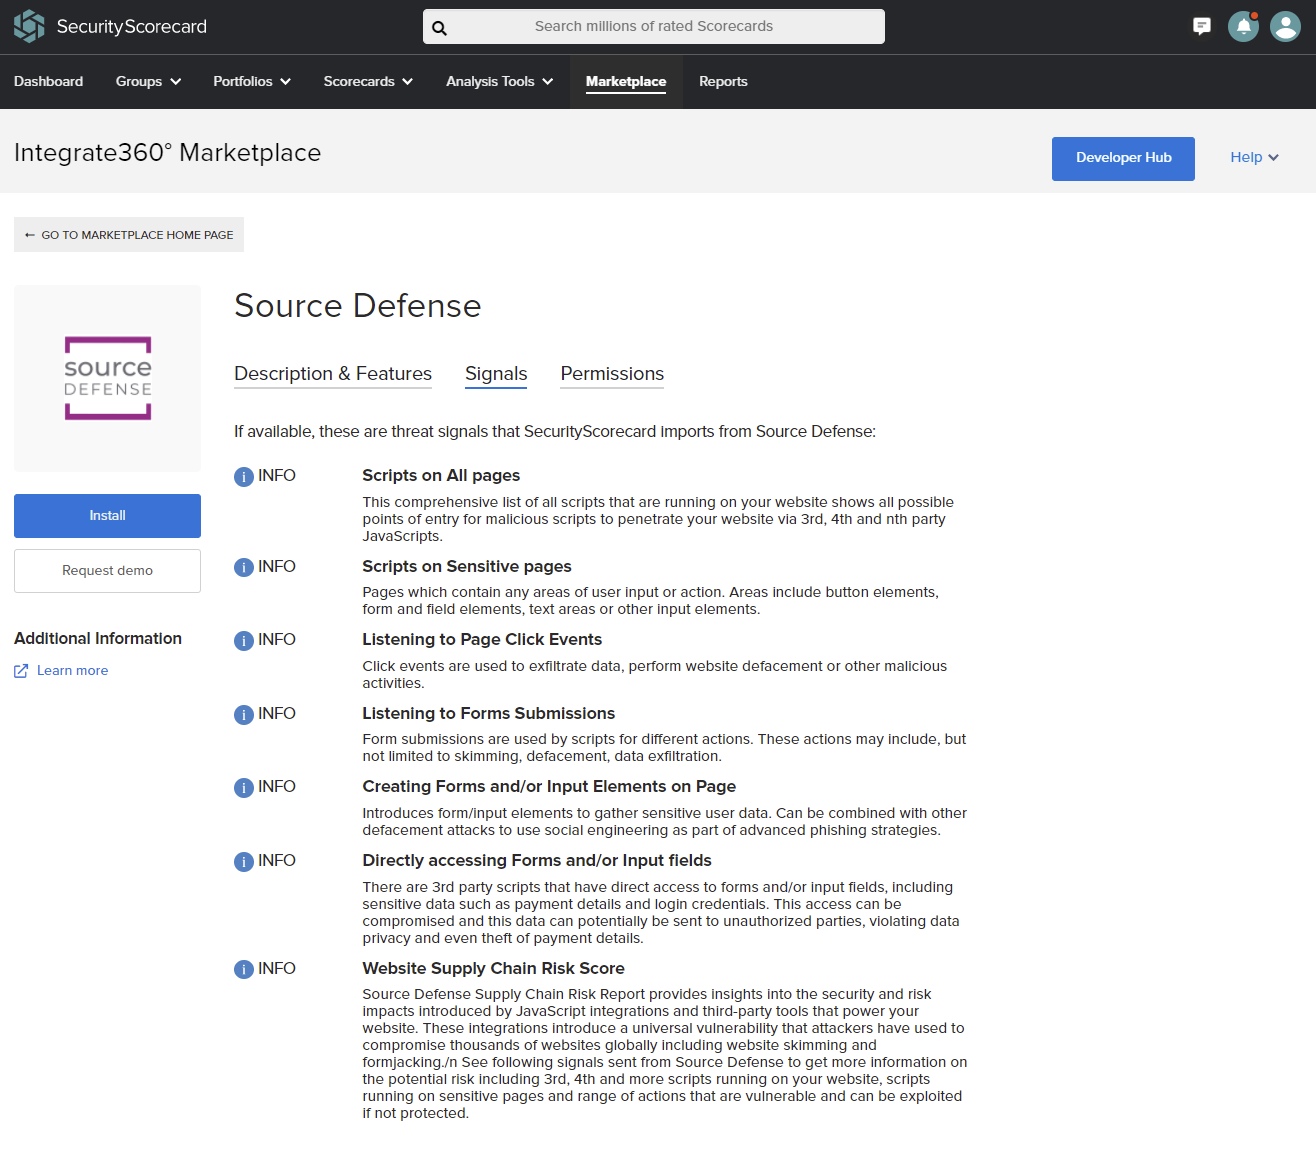Switch to the Permissions tab
The image size is (1316, 1158).
pyautogui.click(x=611, y=374)
